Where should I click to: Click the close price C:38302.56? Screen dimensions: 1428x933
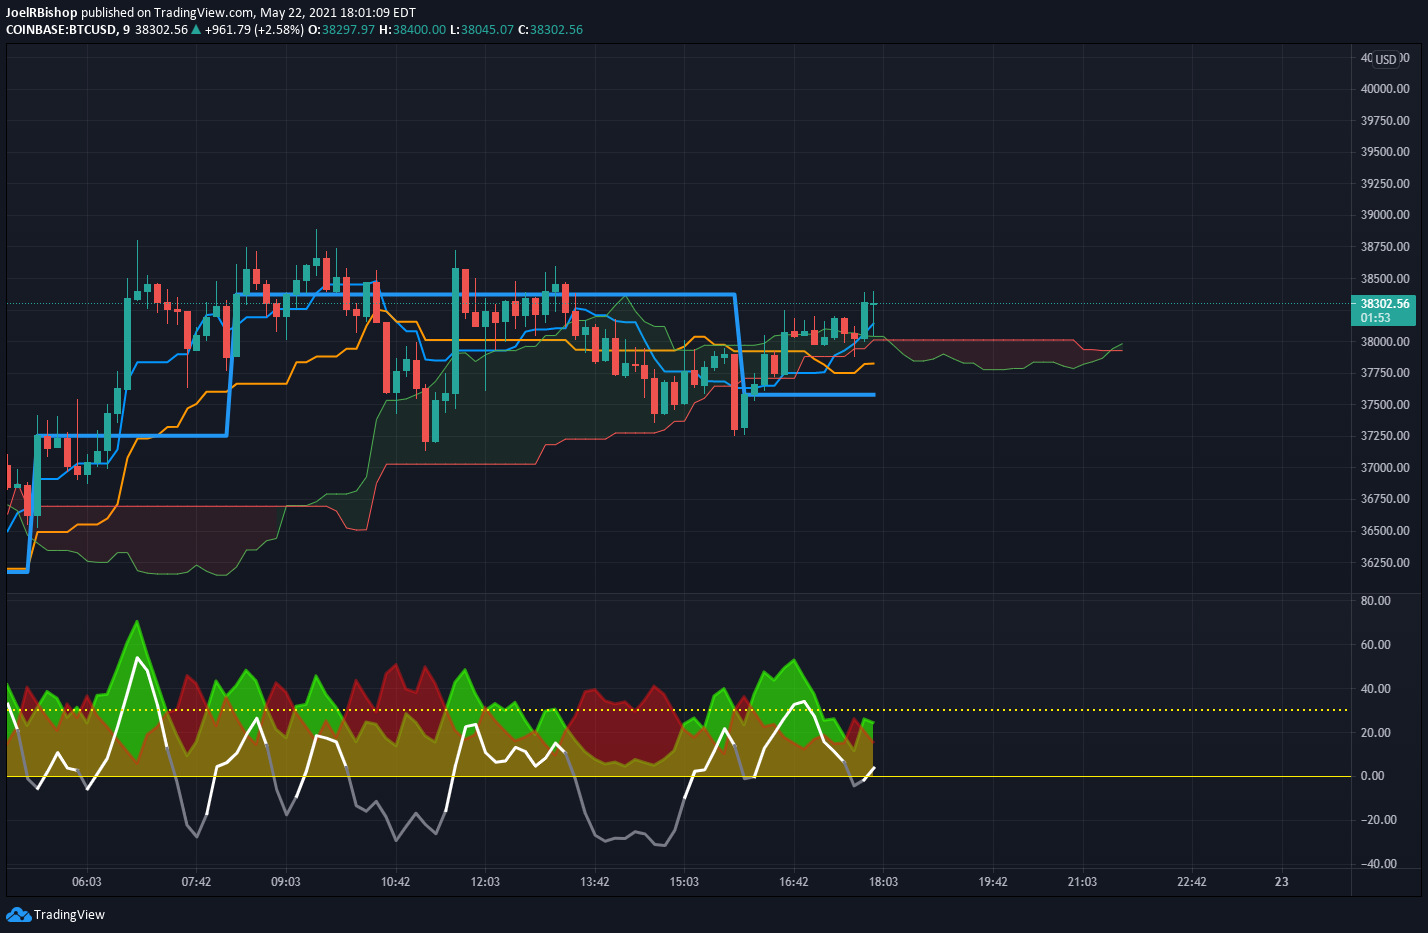pos(550,30)
